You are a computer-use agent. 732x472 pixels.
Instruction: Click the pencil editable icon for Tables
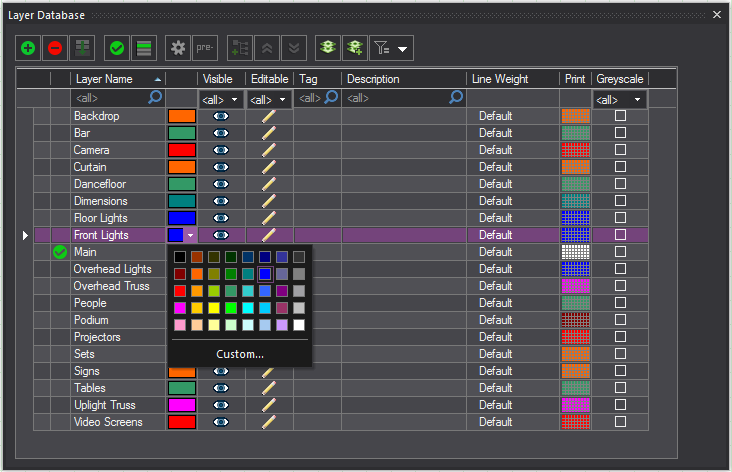click(268, 388)
